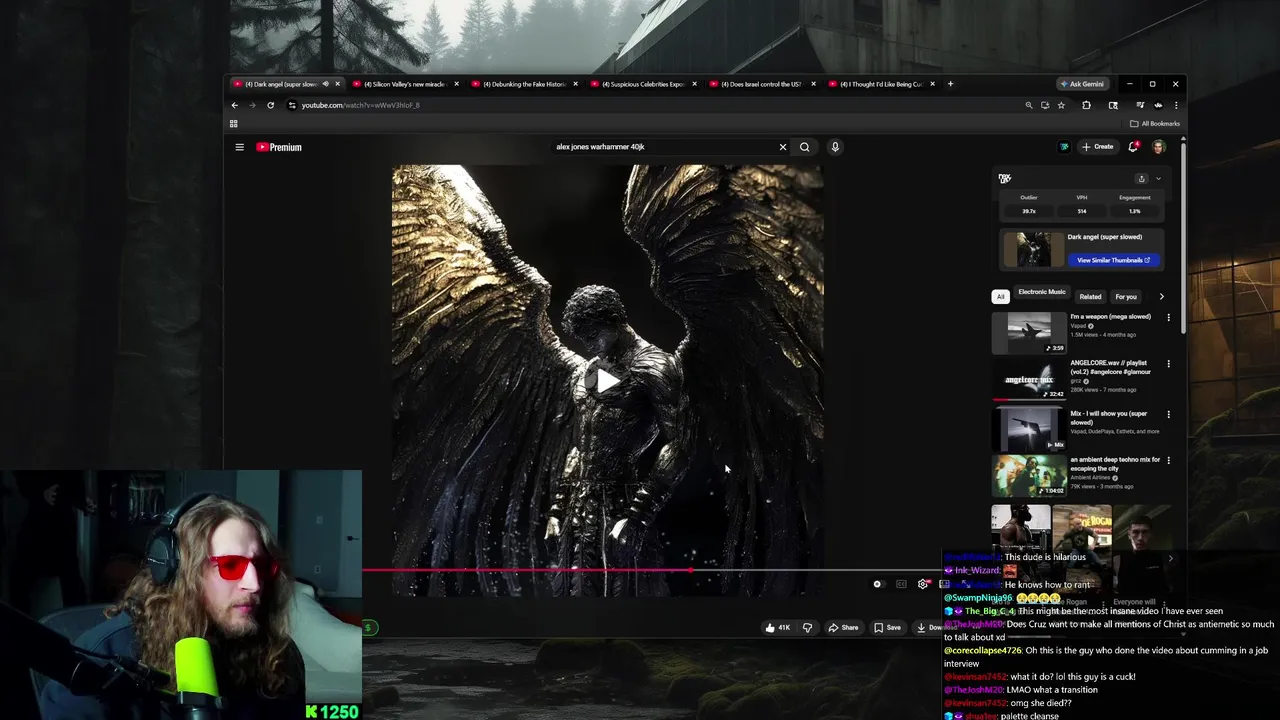Go forward in browser history
The image size is (1280, 720).
[252, 105]
